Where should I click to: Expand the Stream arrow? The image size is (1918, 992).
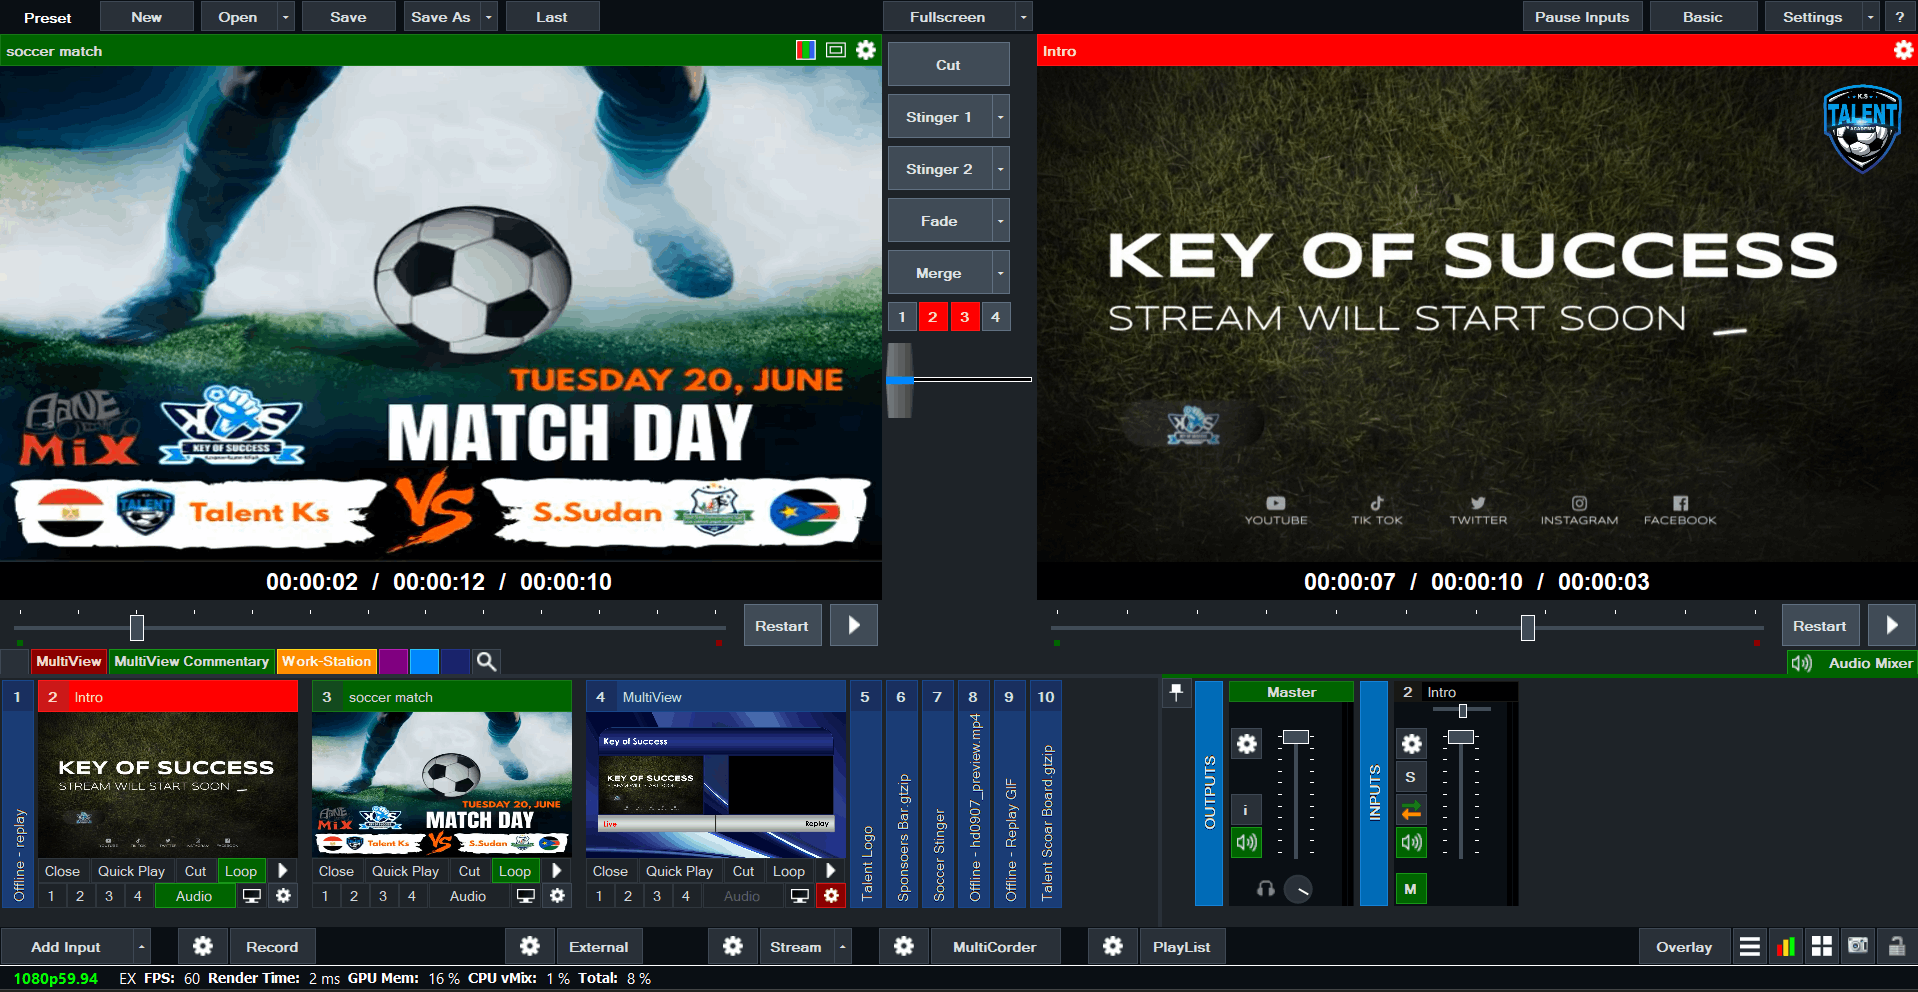843,946
